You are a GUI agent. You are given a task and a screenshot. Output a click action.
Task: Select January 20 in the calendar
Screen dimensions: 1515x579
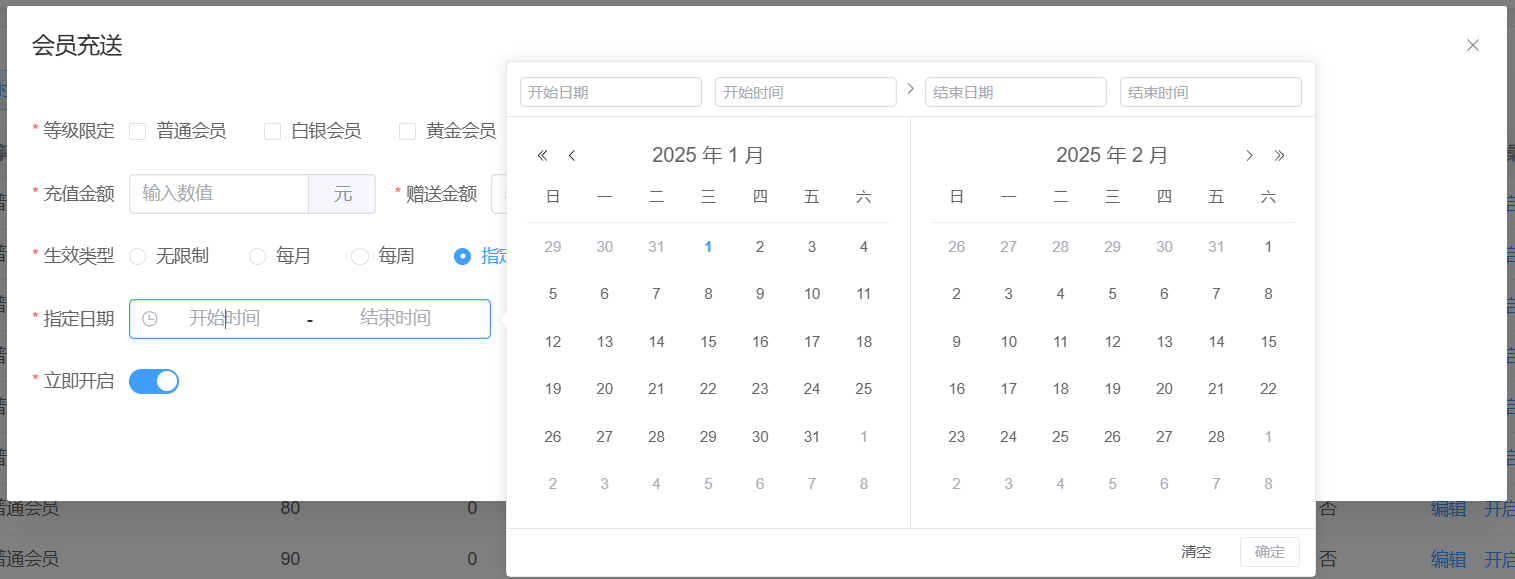[604, 389]
